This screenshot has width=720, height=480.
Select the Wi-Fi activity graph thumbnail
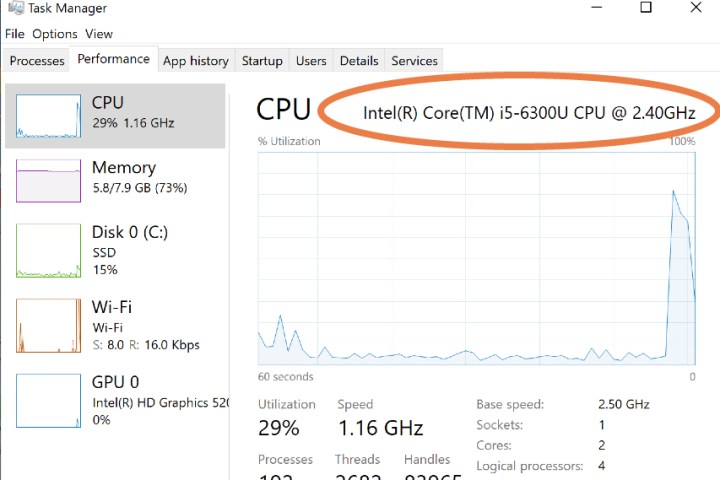tap(48, 325)
